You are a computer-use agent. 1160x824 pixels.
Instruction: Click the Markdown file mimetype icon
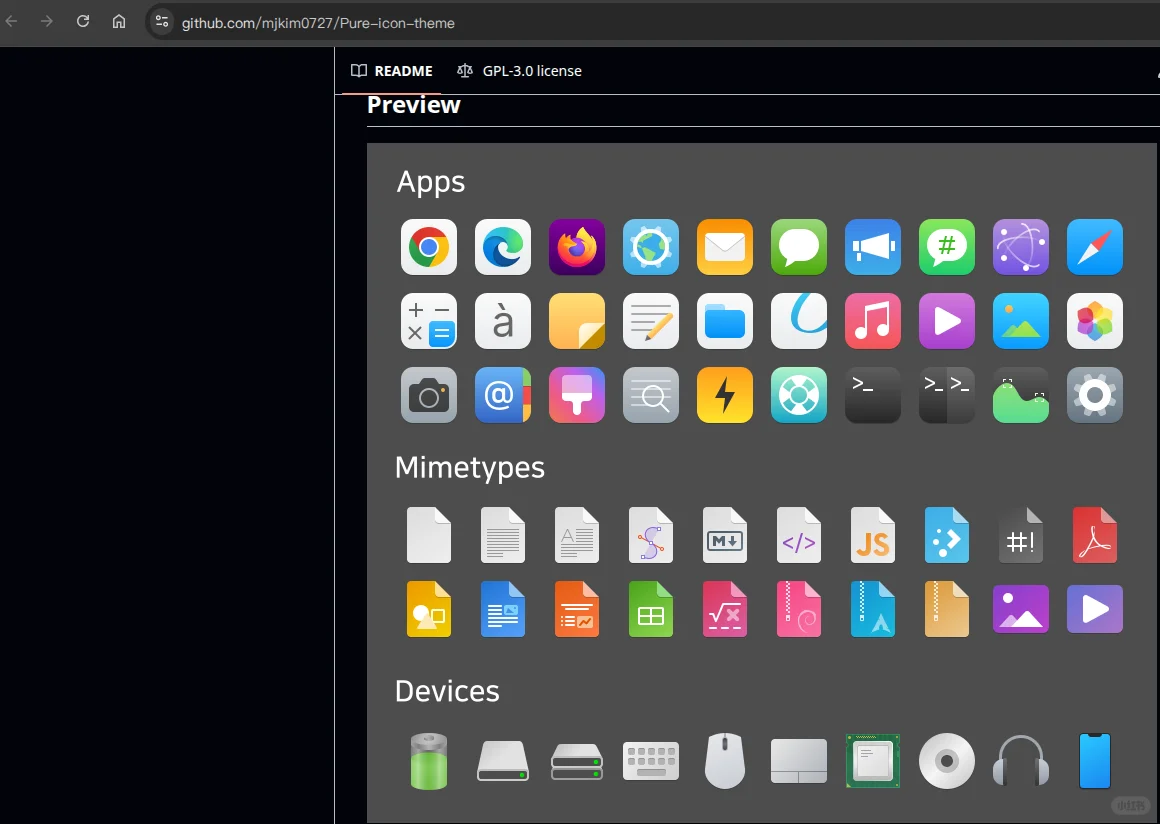(x=725, y=535)
